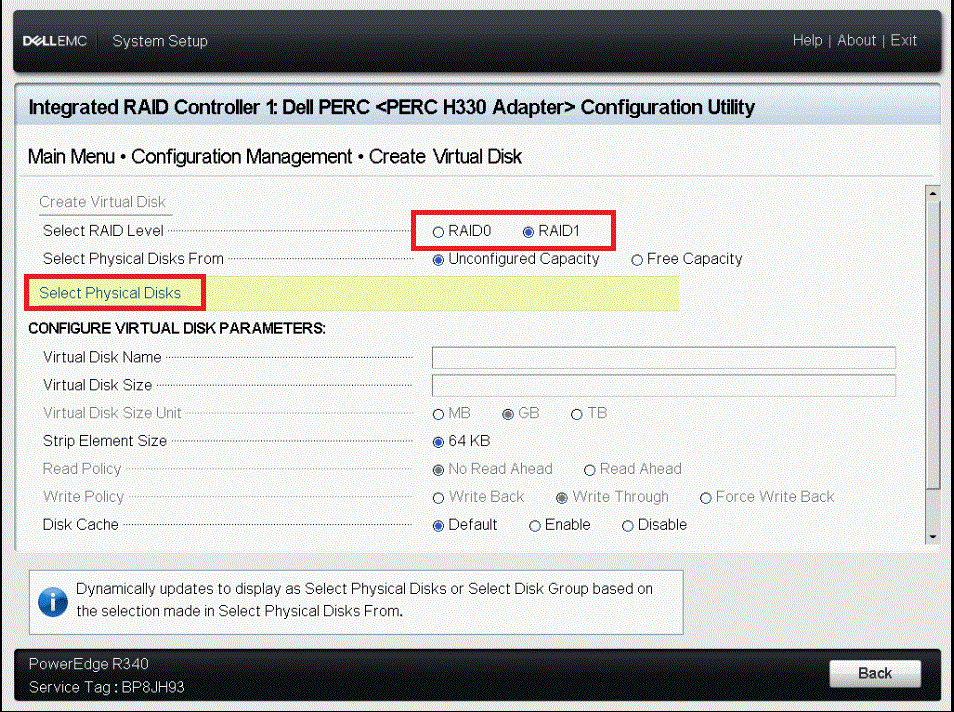Select 64 KB strip element size
Screen dimensions: 954x712
tap(438, 442)
